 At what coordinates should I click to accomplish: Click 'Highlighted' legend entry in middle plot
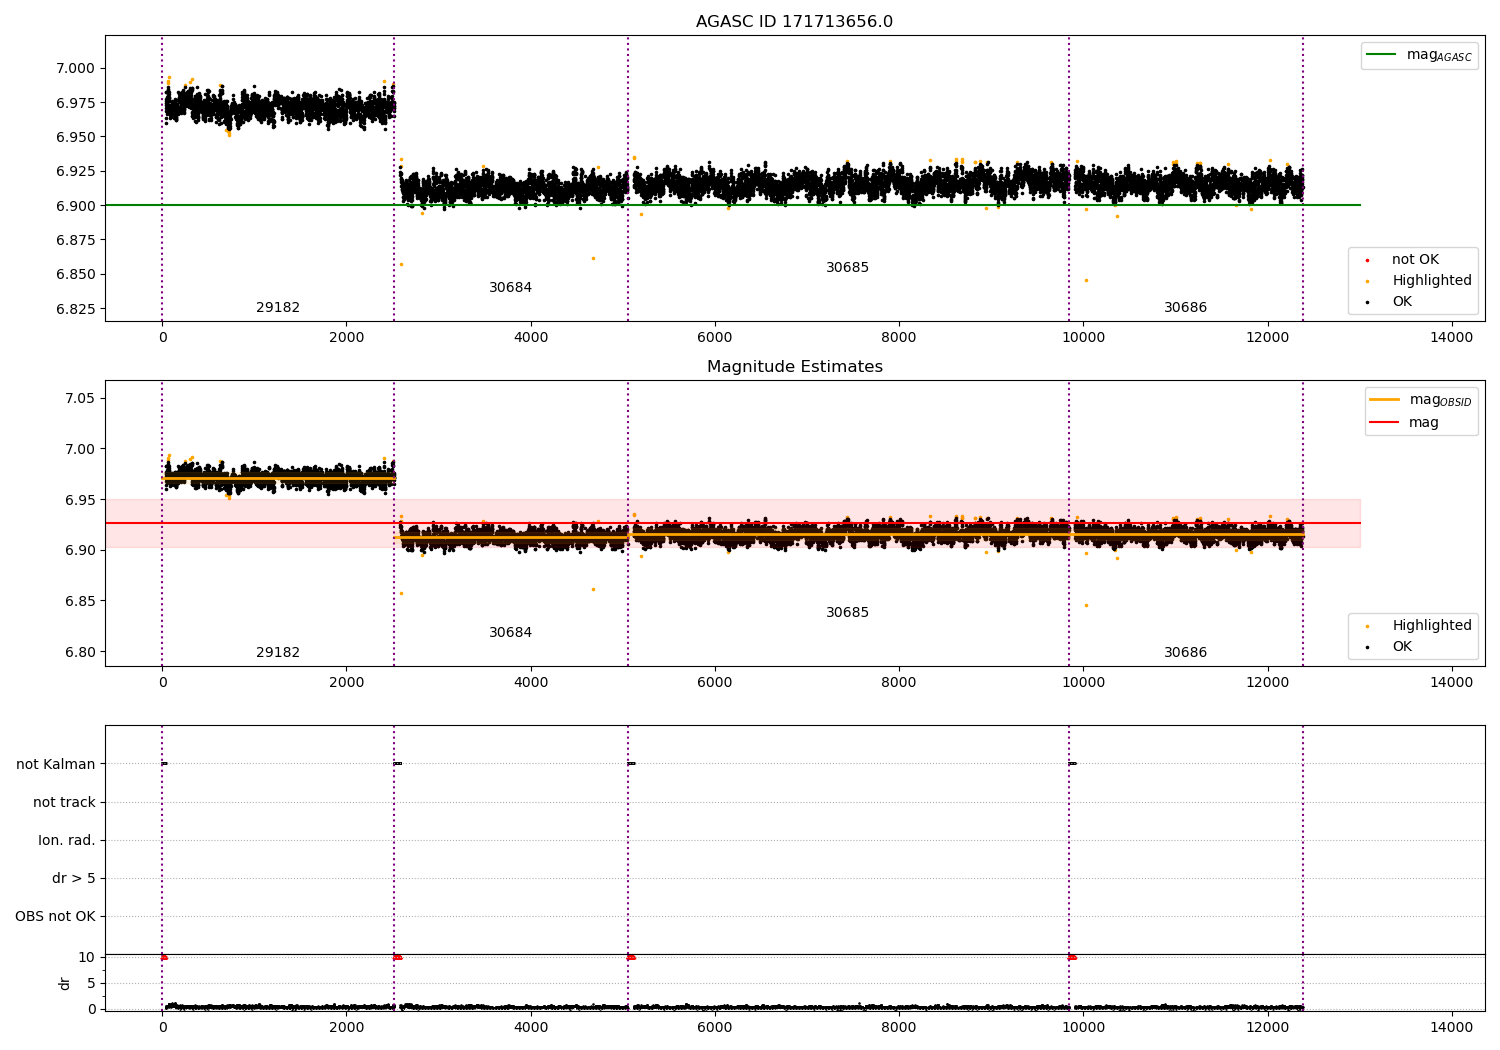[1419, 626]
